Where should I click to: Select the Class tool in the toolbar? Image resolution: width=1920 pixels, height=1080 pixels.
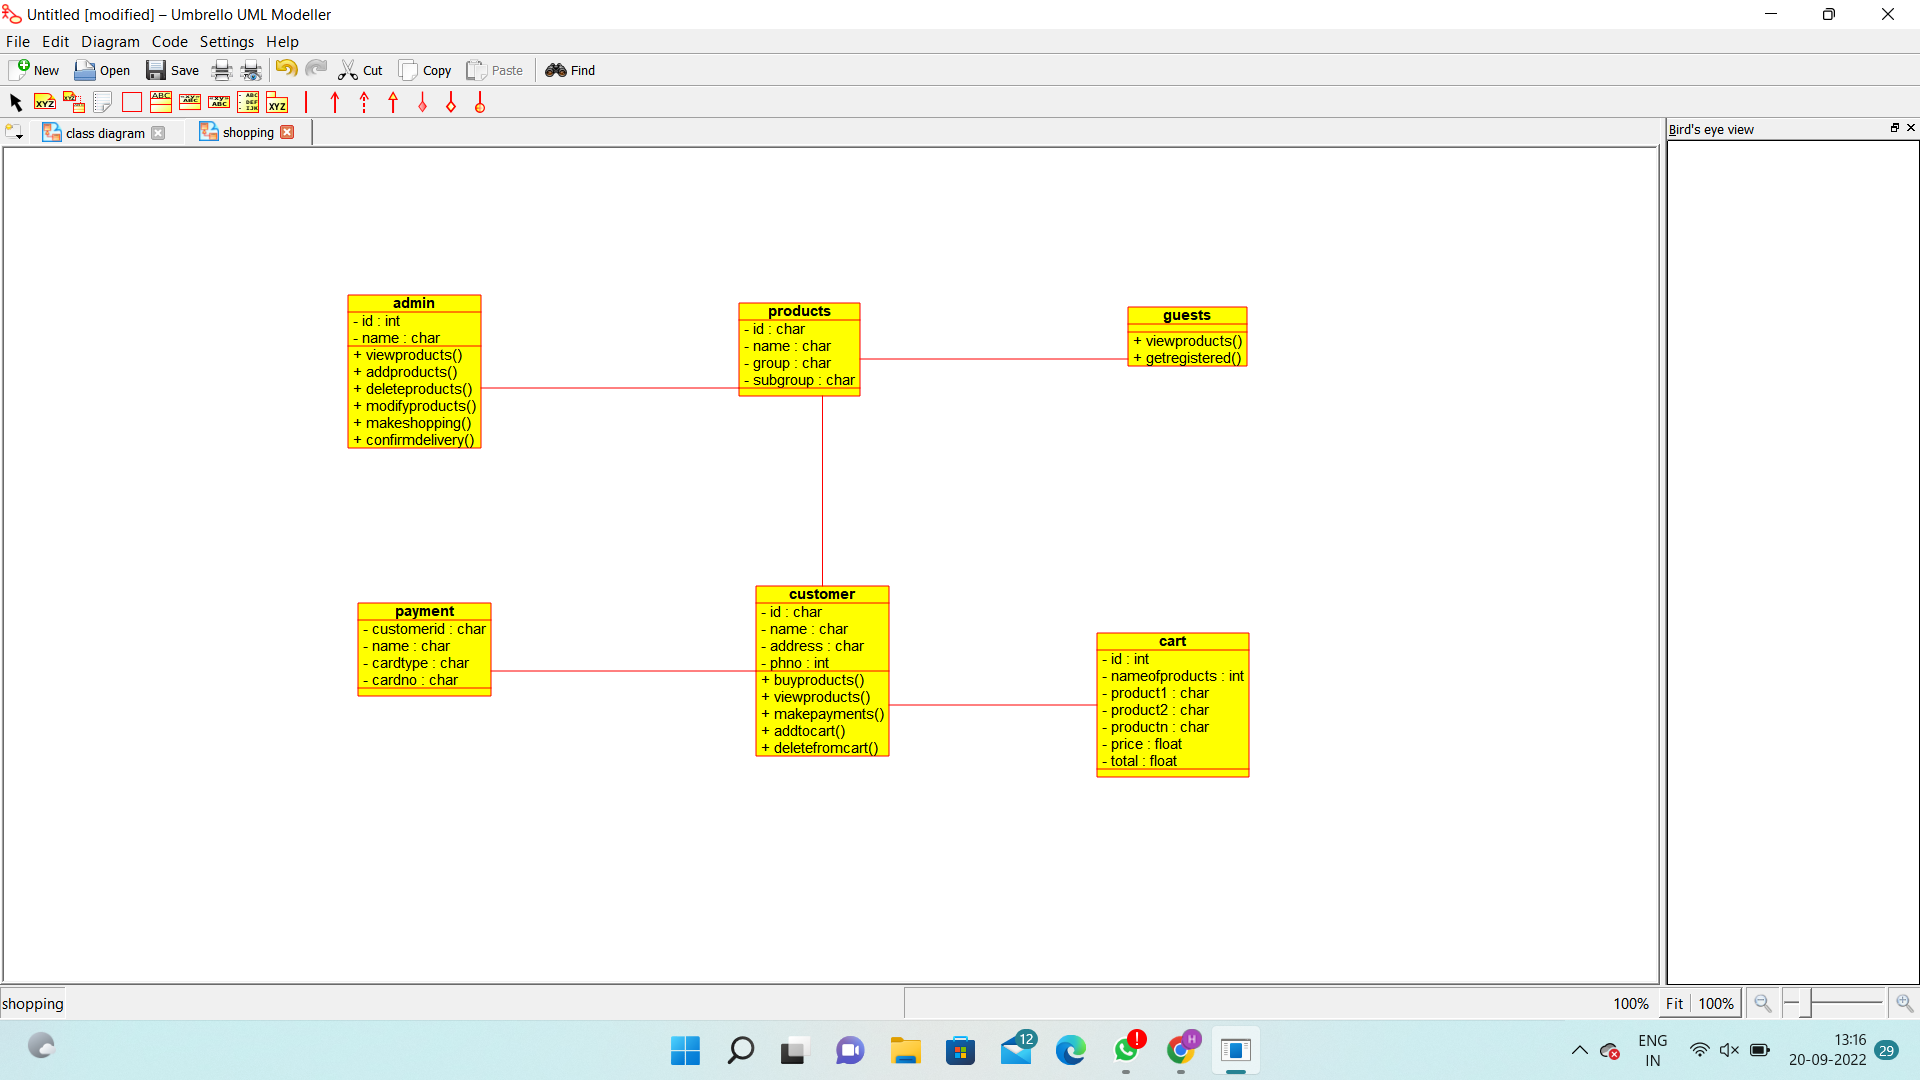[161, 102]
